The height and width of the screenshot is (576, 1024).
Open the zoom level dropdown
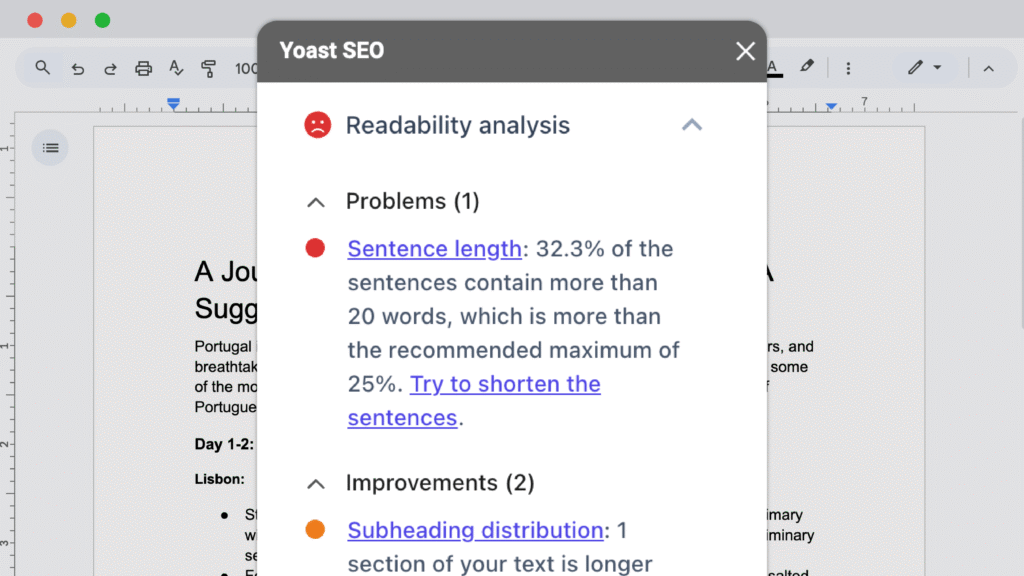pos(247,68)
